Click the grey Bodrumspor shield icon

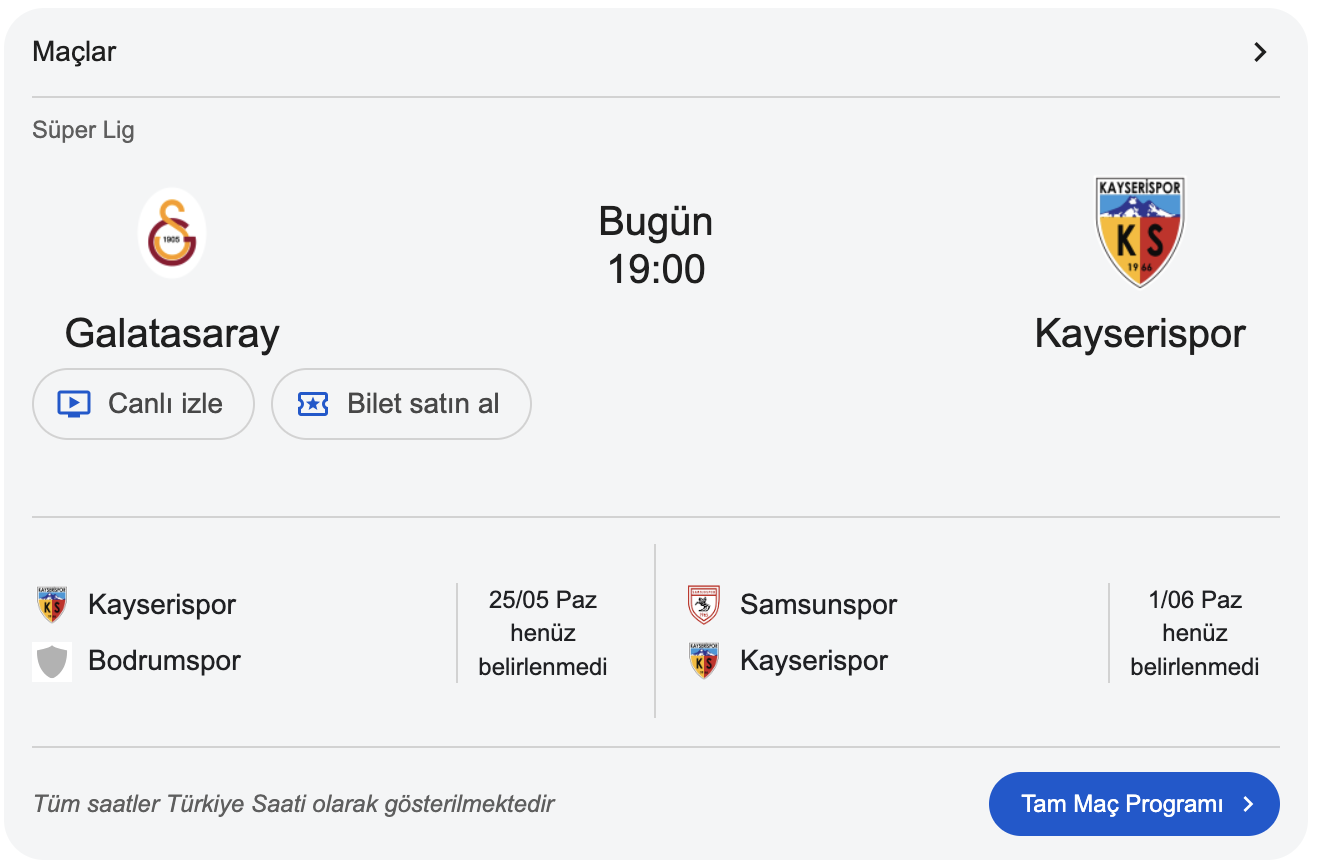[52, 661]
